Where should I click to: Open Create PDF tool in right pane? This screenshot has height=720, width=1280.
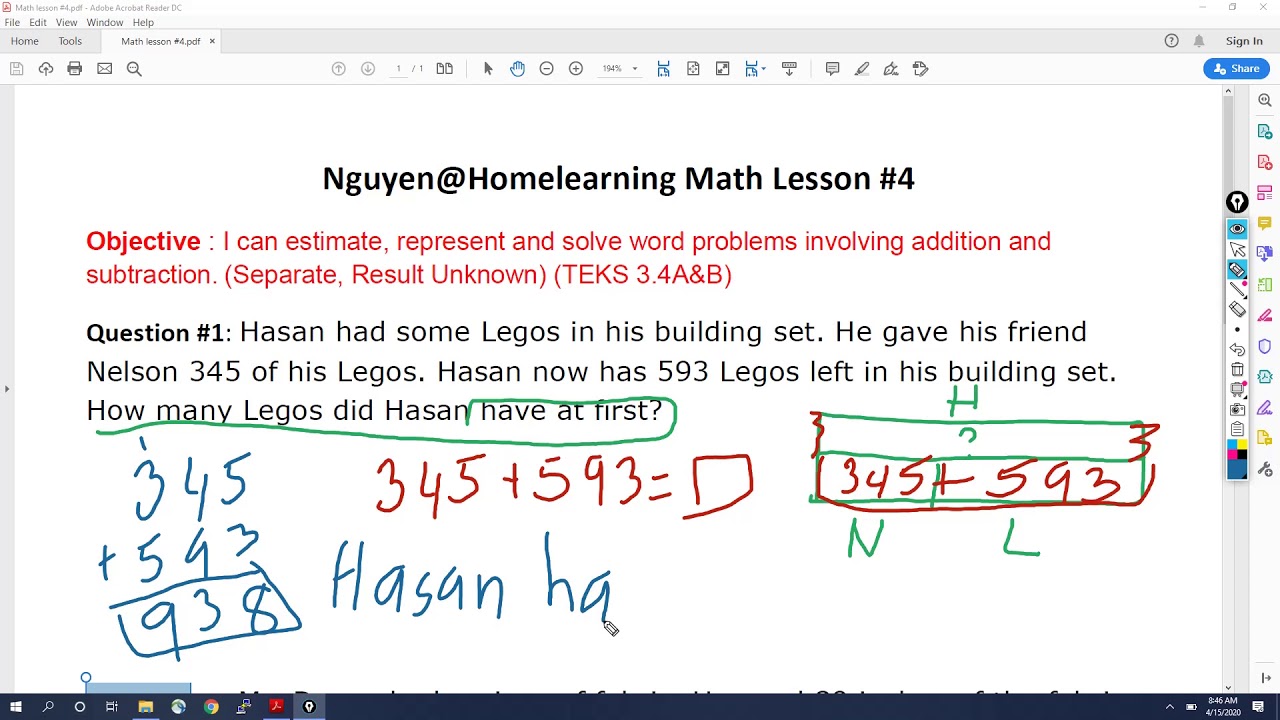point(1265,162)
